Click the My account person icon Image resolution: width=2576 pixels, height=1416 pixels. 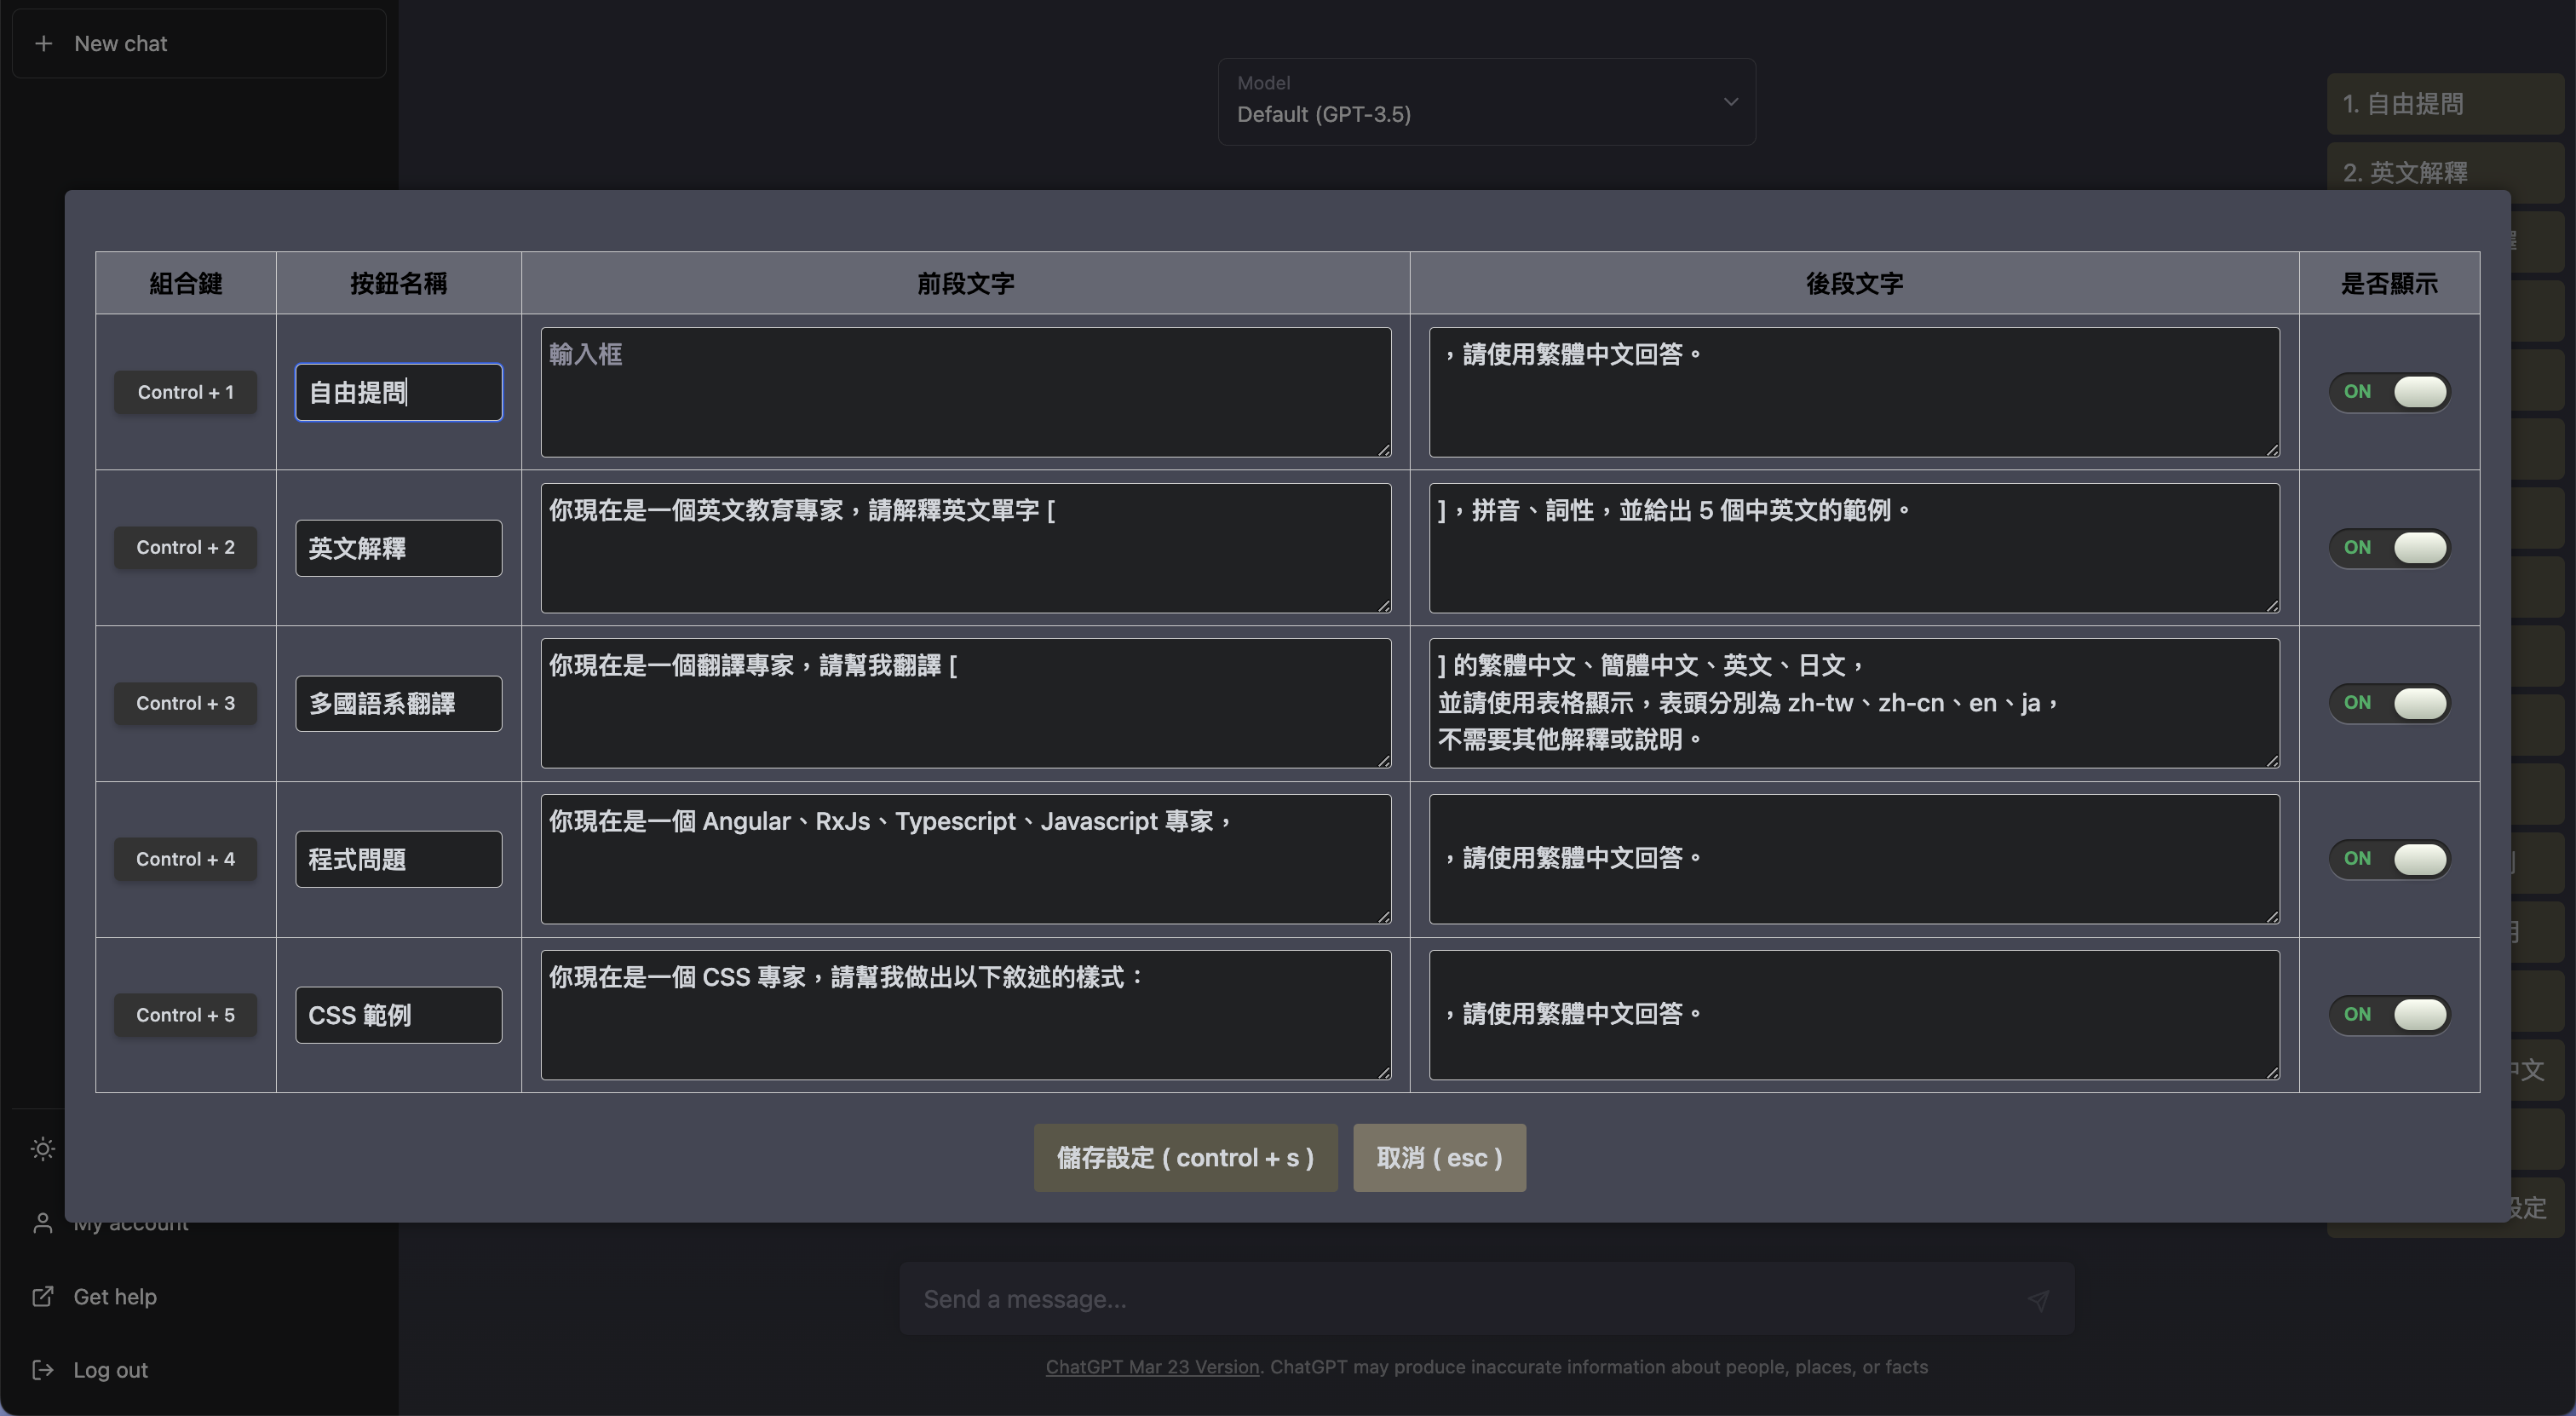click(42, 1223)
